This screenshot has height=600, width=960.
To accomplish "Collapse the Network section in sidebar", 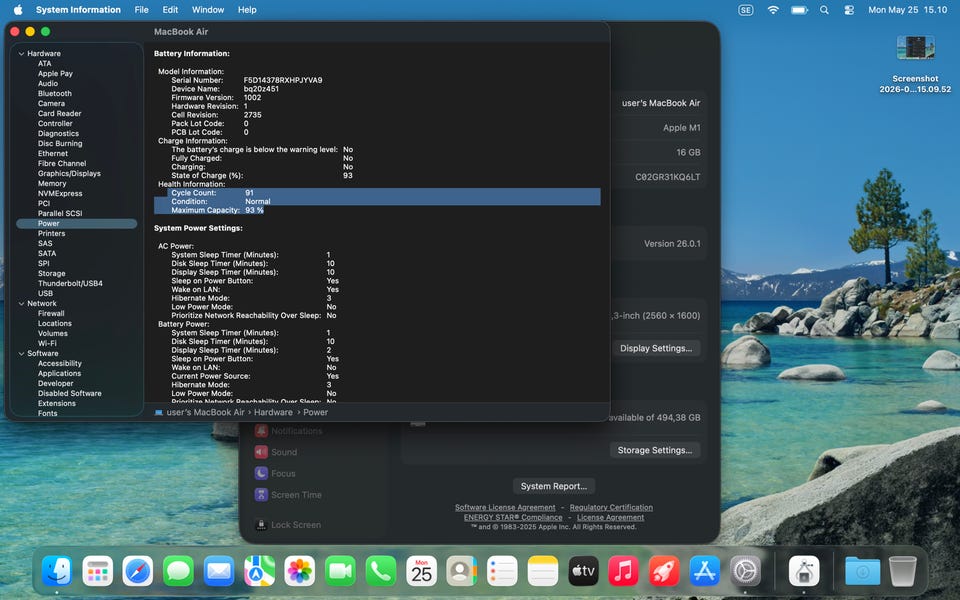I will coord(21,303).
